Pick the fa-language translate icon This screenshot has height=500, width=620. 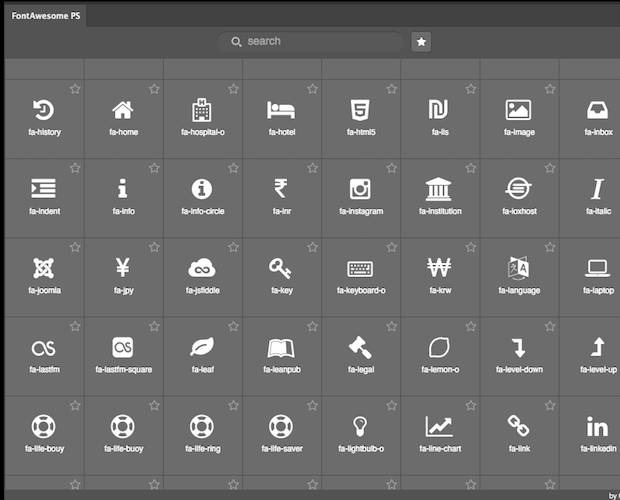coord(518,268)
